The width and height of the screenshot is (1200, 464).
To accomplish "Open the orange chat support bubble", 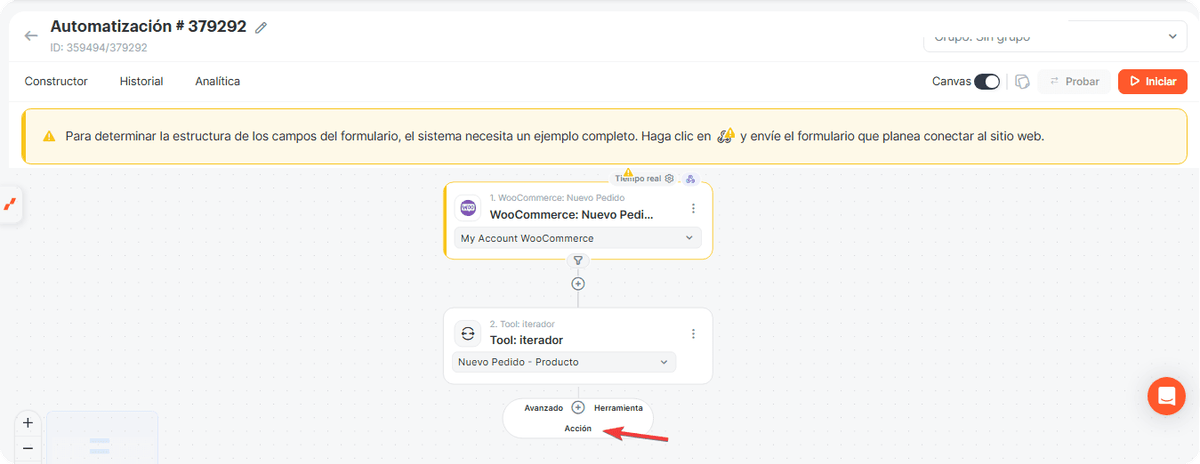I will [1166, 396].
